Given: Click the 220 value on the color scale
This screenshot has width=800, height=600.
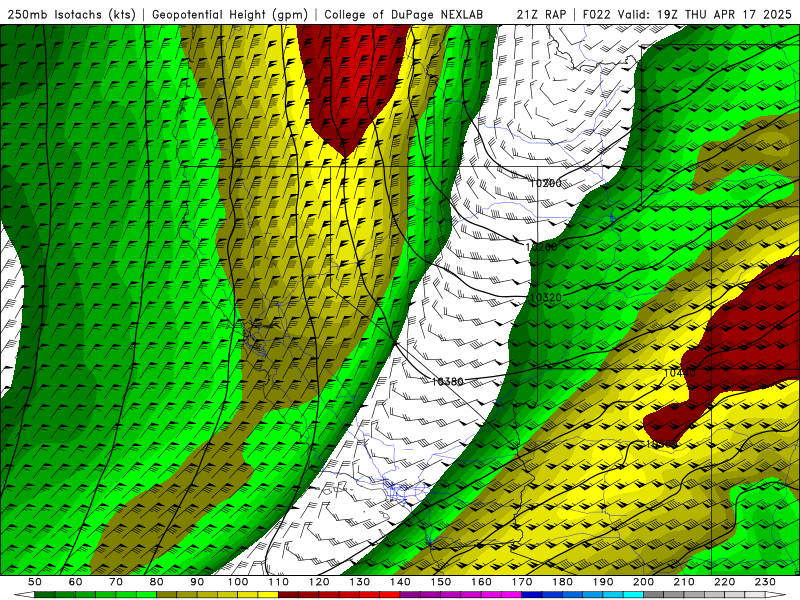Looking at the screenshot, I should (x=724, y=582).
